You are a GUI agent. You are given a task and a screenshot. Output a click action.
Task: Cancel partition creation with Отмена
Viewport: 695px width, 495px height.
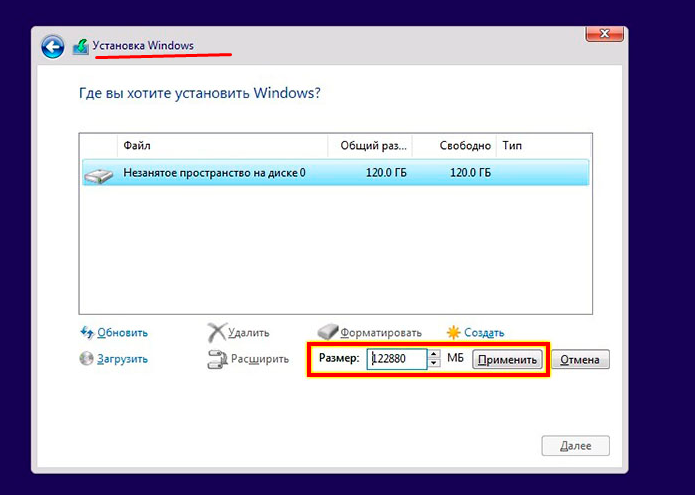click(x=580, y=359)
